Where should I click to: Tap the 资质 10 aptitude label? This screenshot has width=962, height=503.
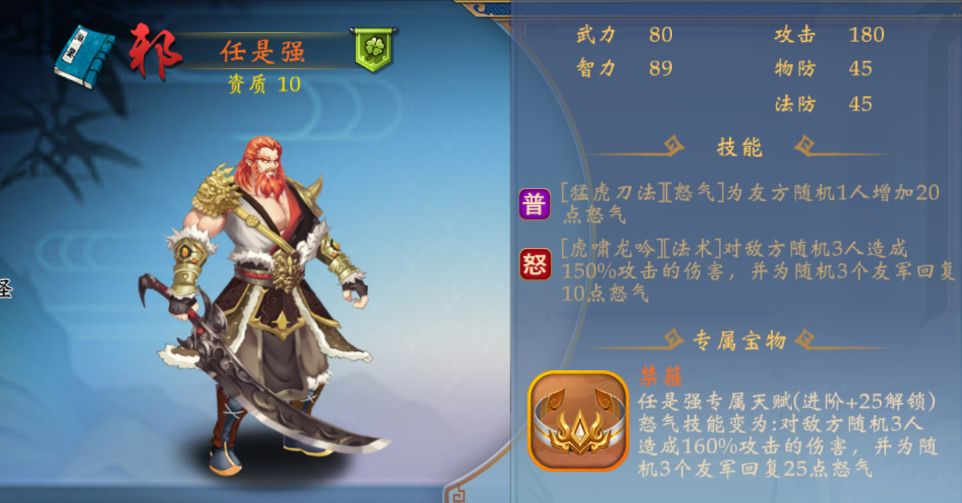[264, 84]
